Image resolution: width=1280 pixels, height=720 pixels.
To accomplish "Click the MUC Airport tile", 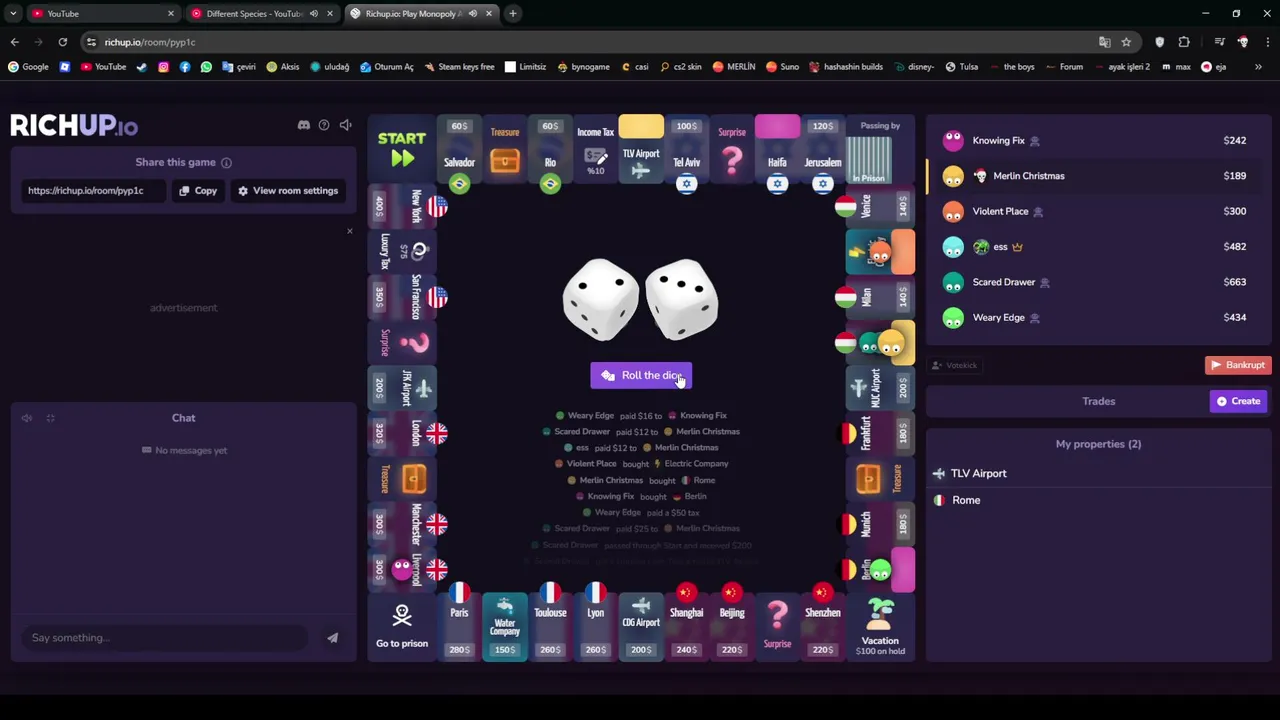I will 880,388.
